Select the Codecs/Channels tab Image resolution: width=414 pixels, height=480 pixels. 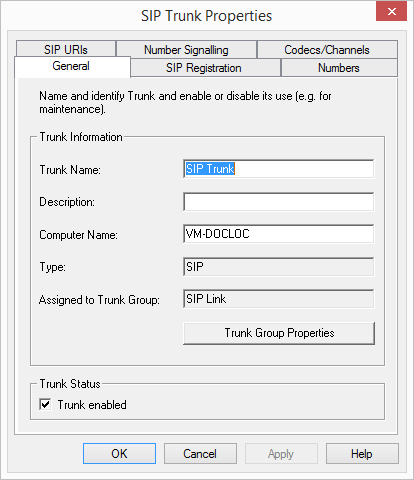pyautogui.click(x=327, y=49)
